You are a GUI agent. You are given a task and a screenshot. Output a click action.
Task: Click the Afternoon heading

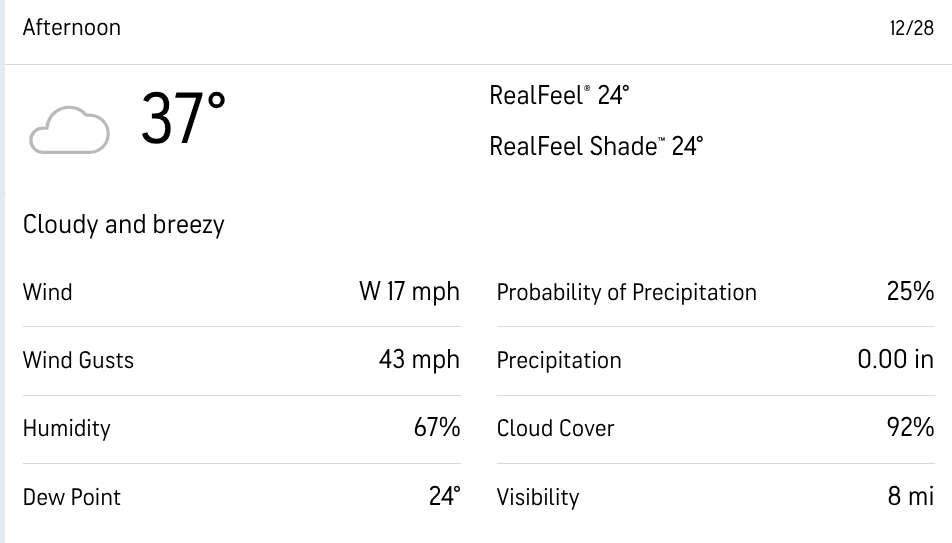(x=72, y=27)
